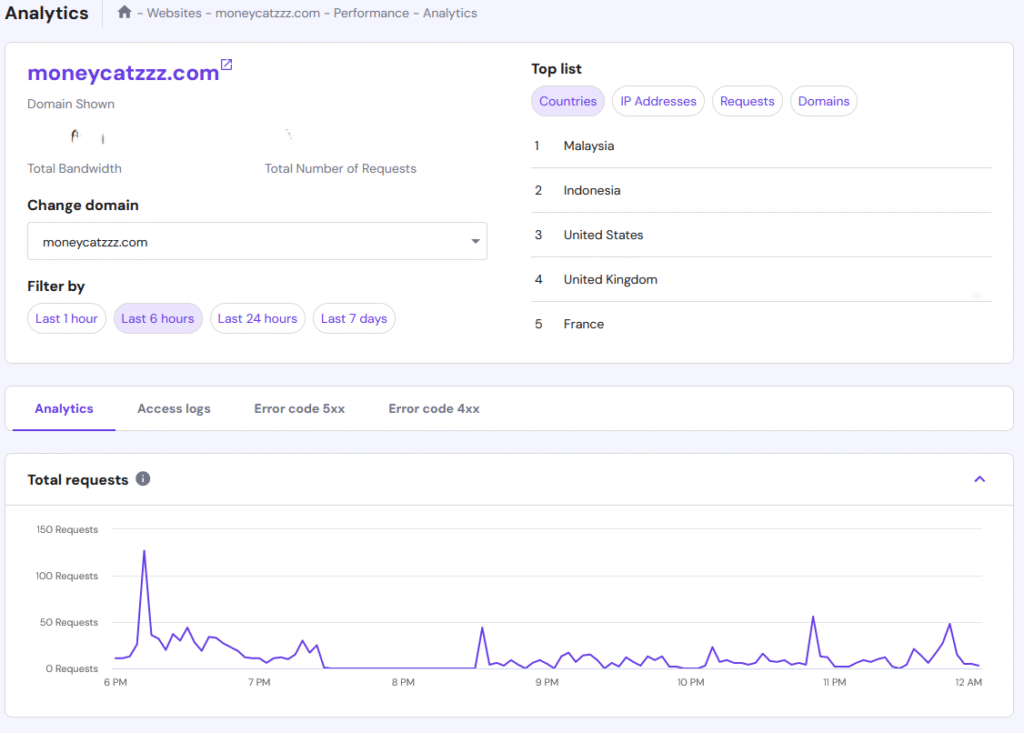The width and height of the screenshot is (1024, 733).
Task: Open the Change domain dropdown
Action: [x=257, y=241]
